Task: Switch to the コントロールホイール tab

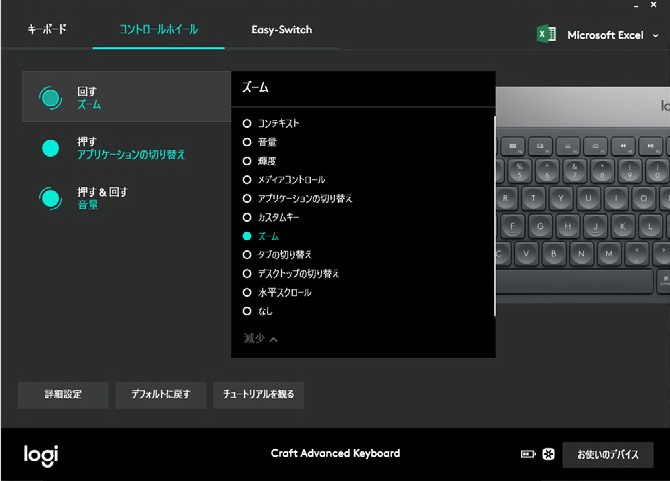Action: coord(159,29)
